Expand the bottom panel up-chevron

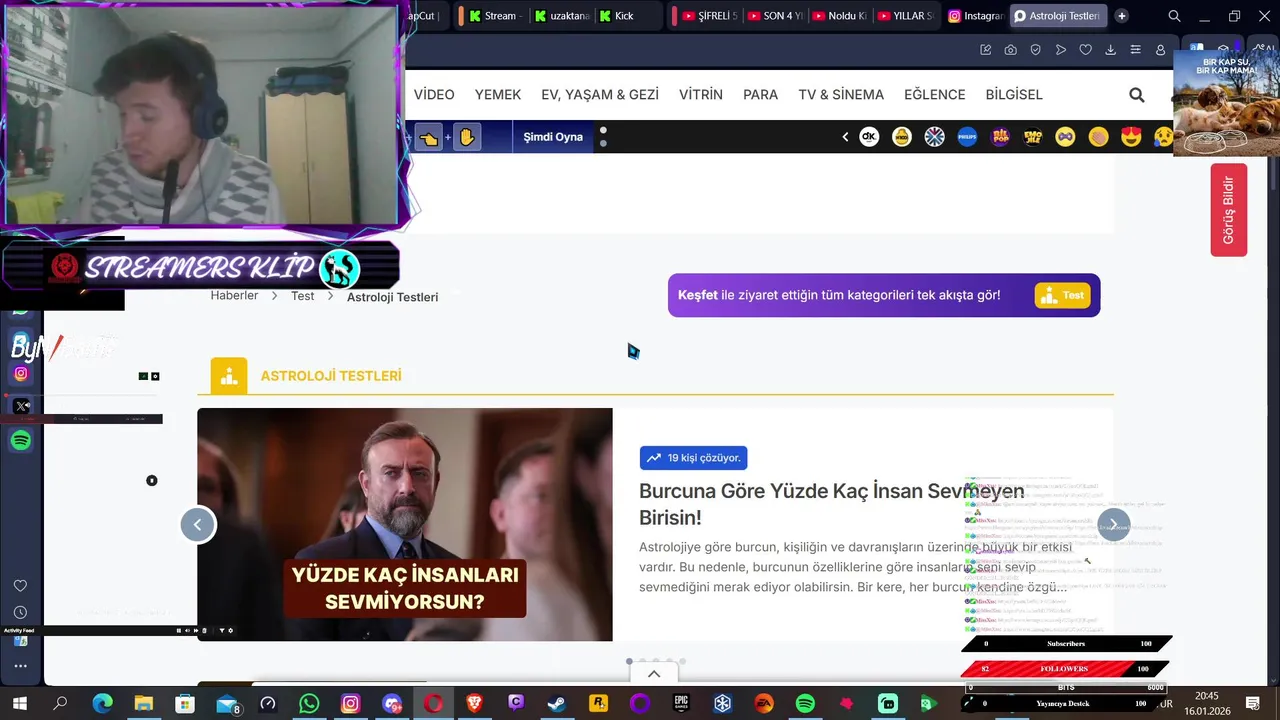coord(654,674)
